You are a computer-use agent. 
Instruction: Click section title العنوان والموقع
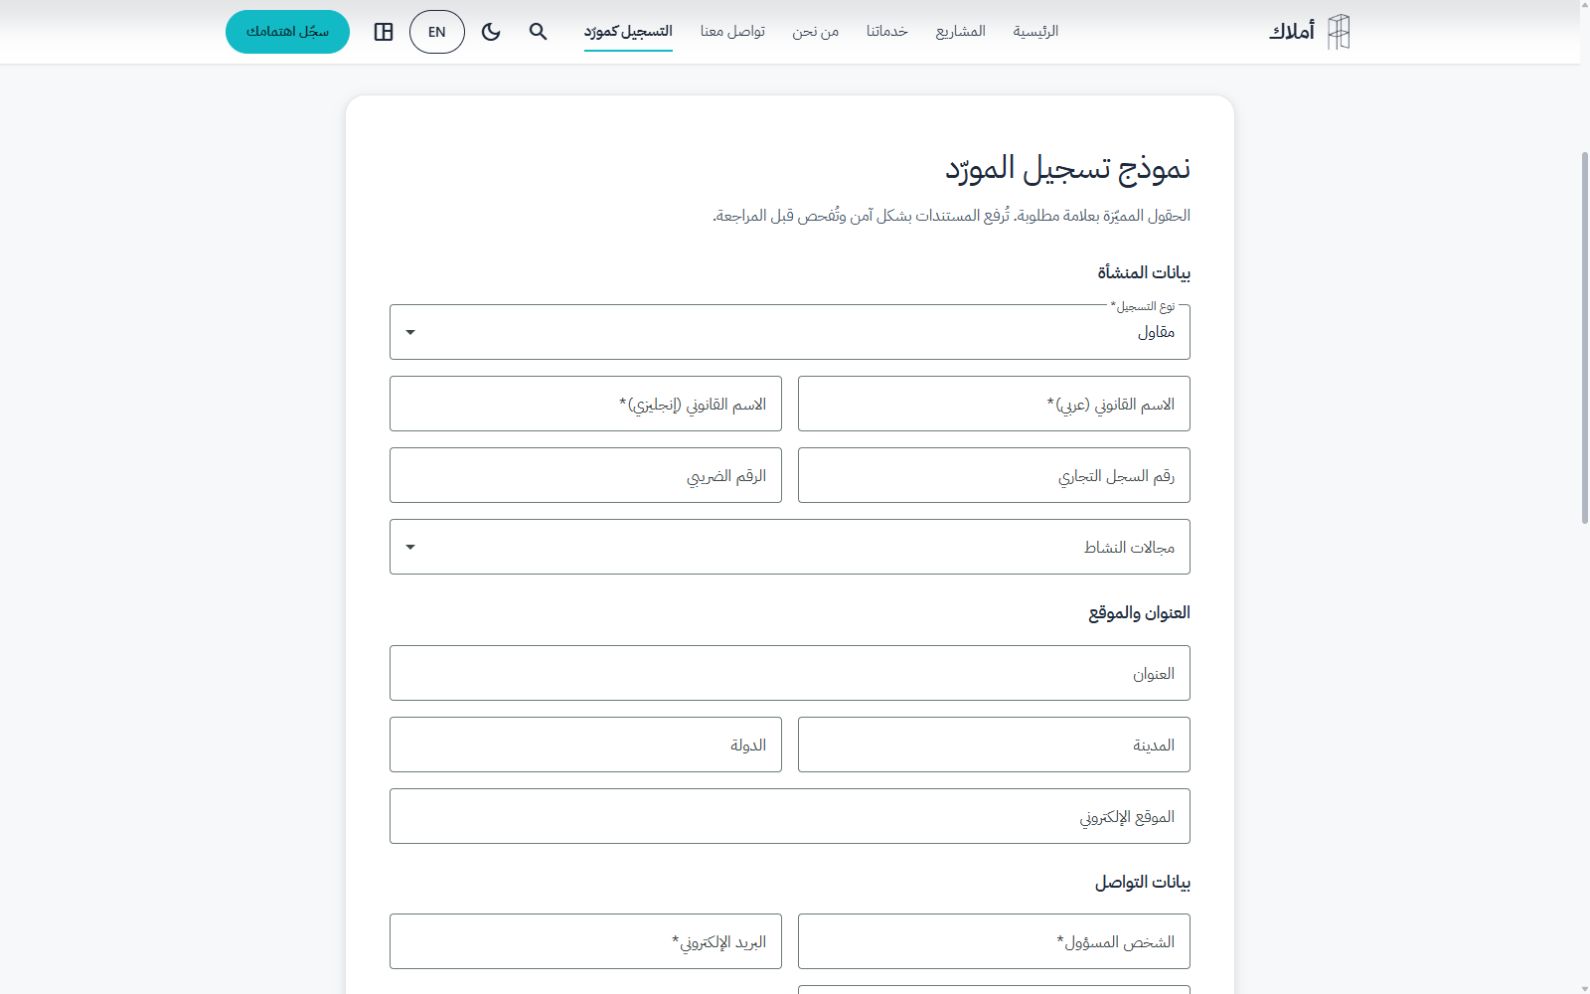click(x=1139, y=613)
